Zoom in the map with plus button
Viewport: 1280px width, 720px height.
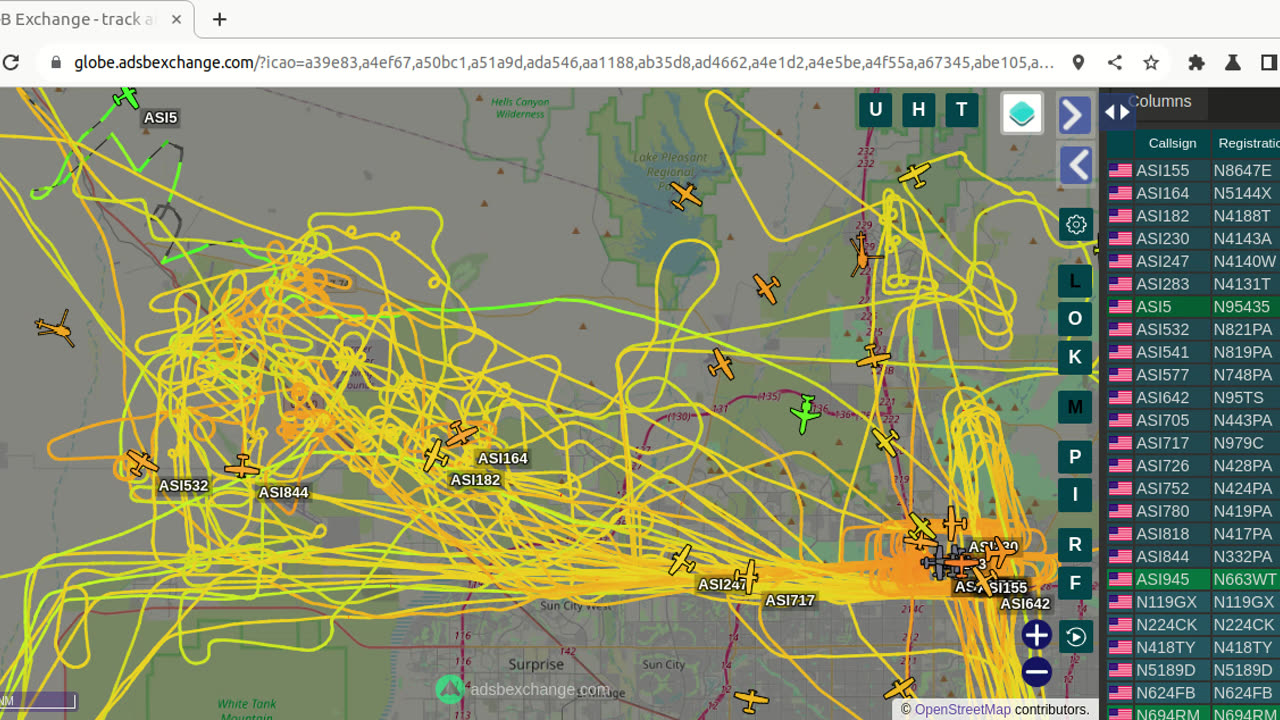1037,635
